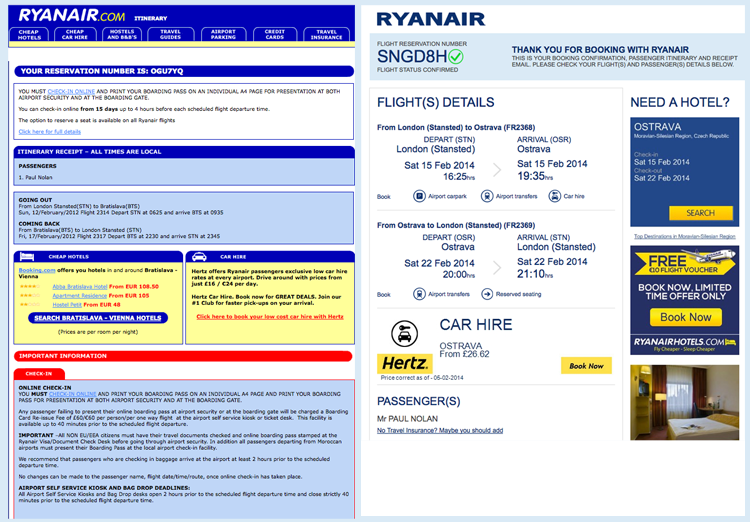The image size is (750, 522).
Task: Click Book Now for Hertz car hire
Action: pyautogui.click(x=586, y=366)
